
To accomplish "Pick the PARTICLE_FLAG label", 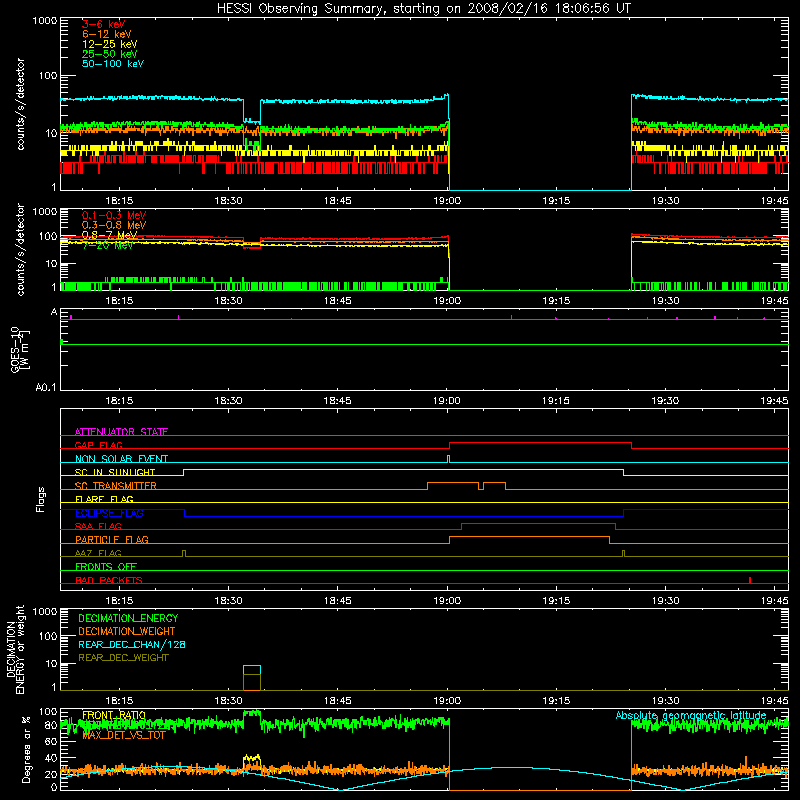I will pos(112,540).
